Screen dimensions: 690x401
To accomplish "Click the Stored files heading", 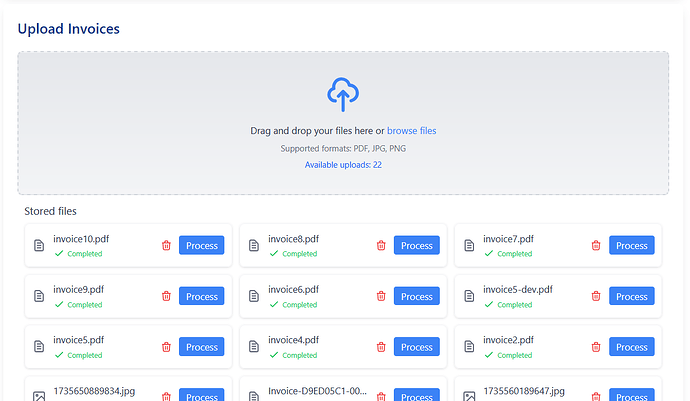I will click(x=50, y=211).
